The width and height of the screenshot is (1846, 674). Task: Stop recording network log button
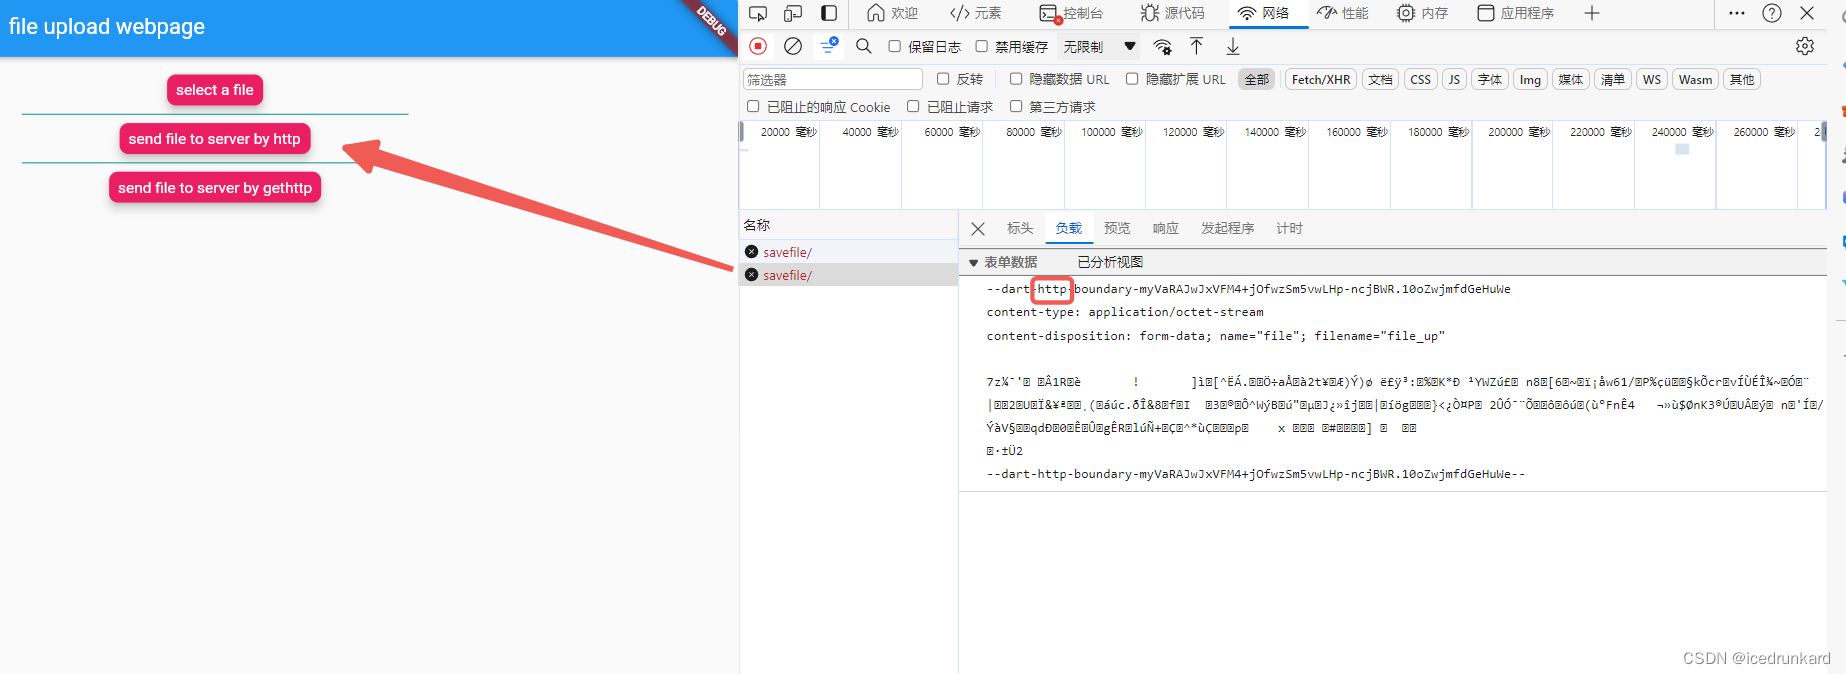coord(758,46)
